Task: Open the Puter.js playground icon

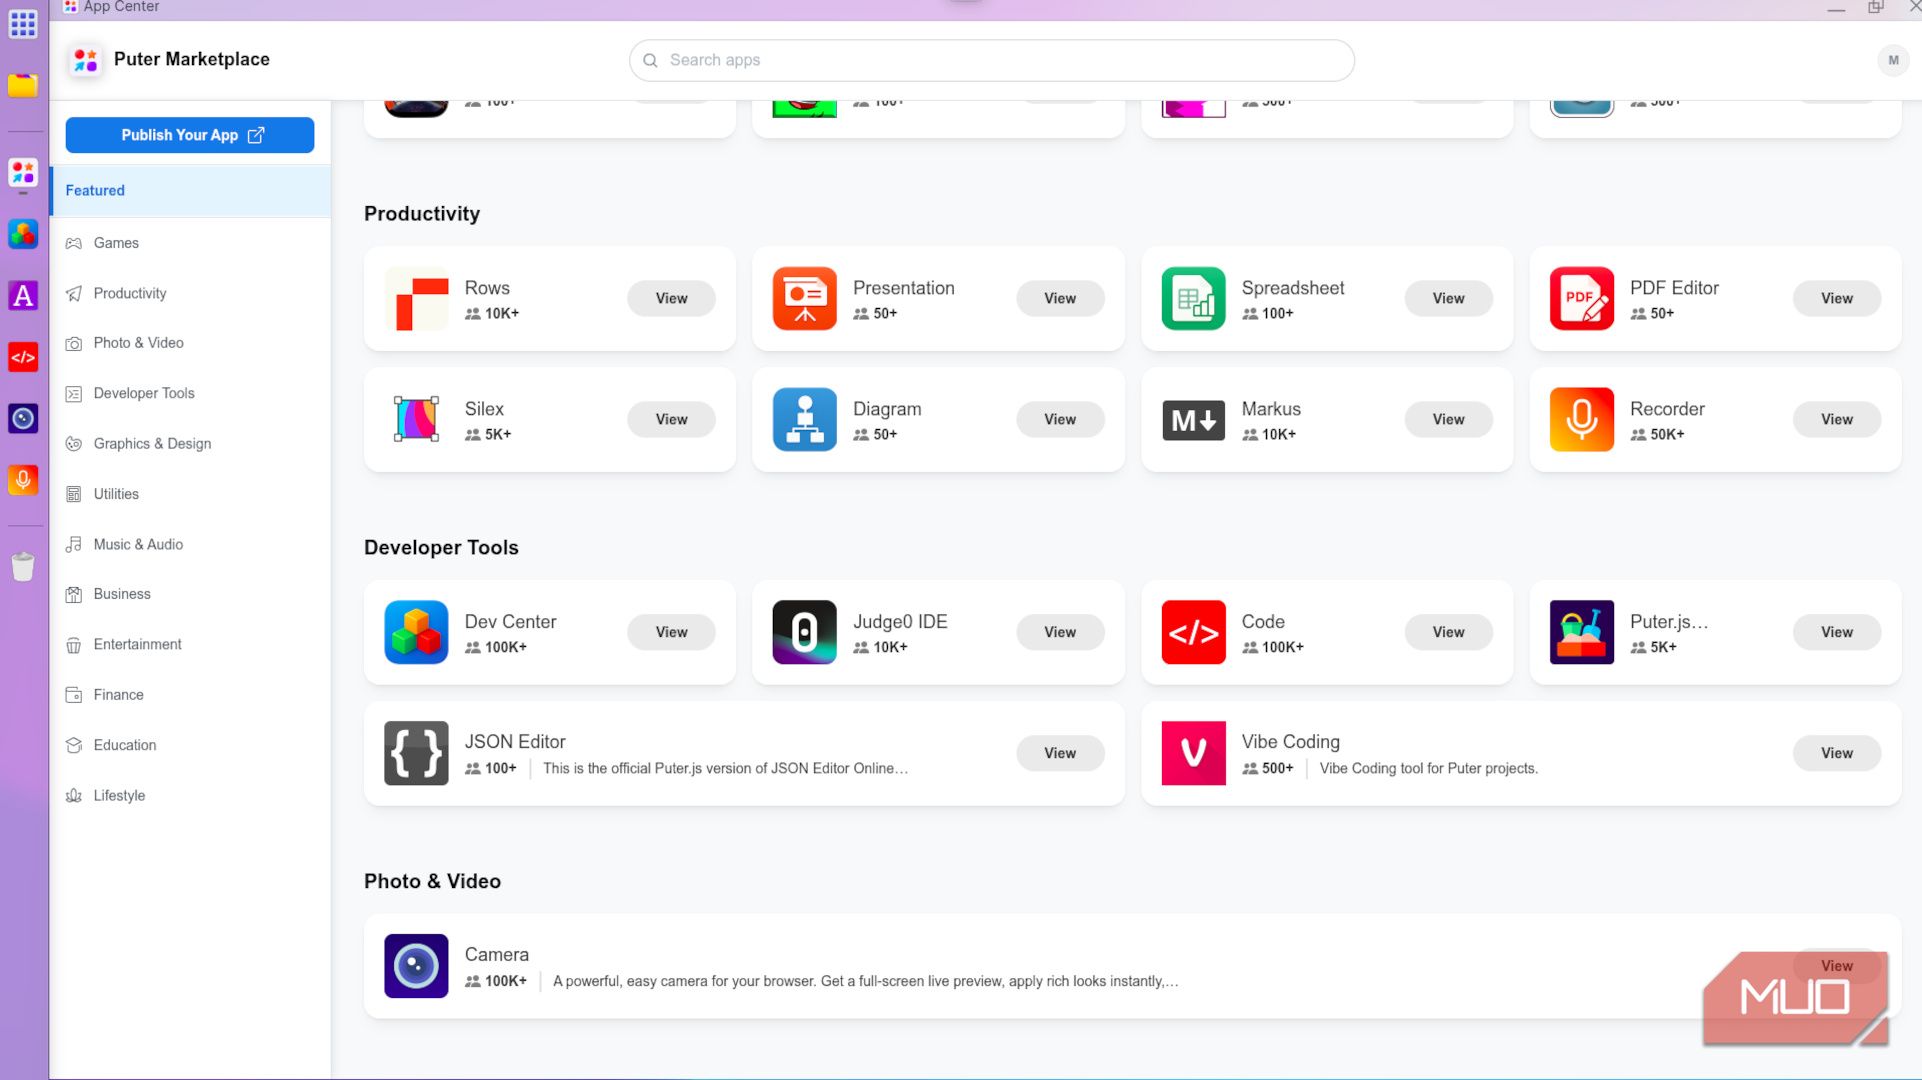Action: [x=1581, y=632]
